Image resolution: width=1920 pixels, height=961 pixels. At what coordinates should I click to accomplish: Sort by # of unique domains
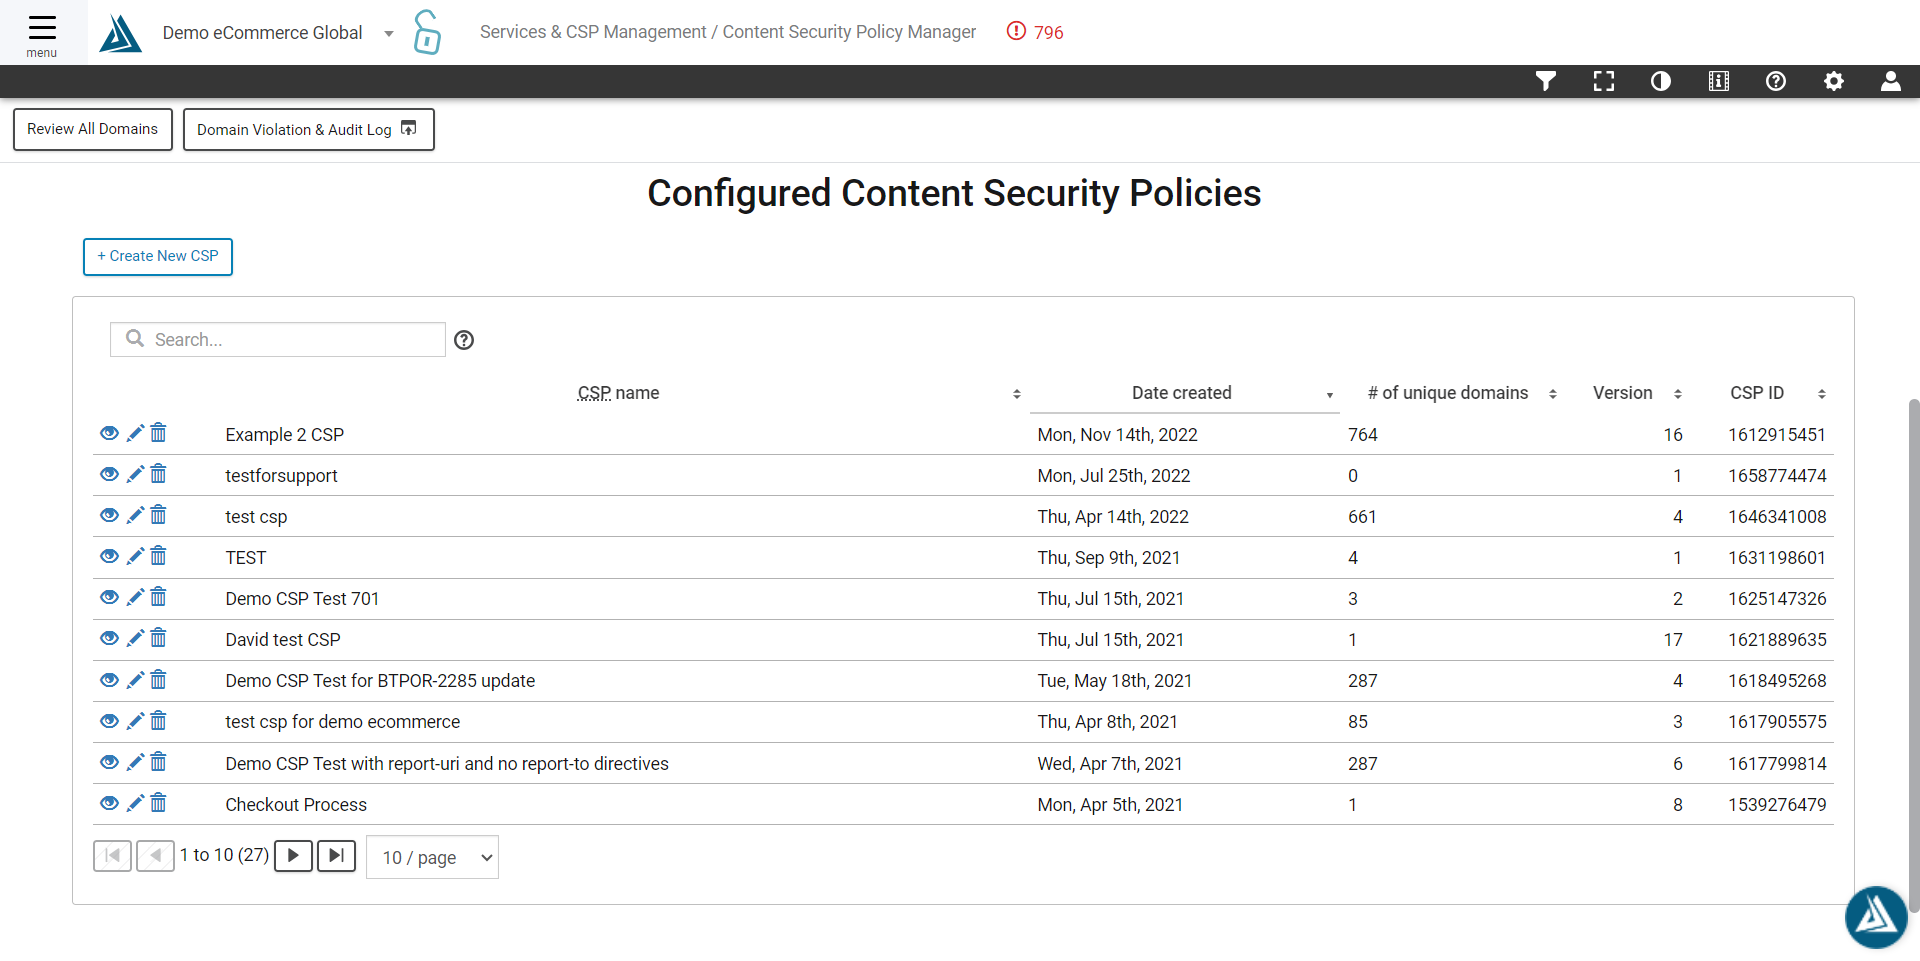(1552, 394)
